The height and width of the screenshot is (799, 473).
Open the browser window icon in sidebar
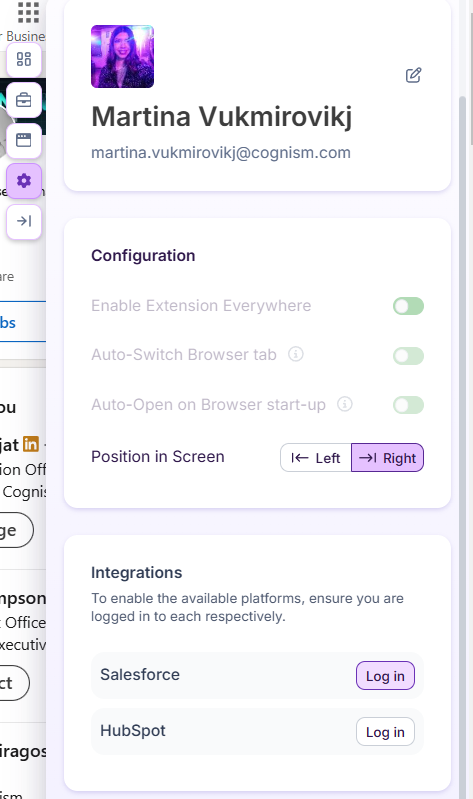point(24,140)
